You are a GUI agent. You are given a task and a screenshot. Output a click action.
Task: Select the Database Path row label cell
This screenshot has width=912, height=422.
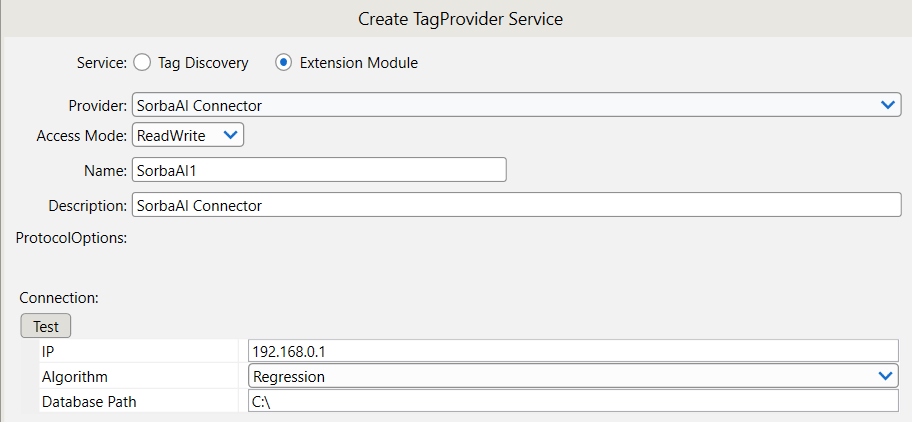pyautogui.click(x=140, y=401)
